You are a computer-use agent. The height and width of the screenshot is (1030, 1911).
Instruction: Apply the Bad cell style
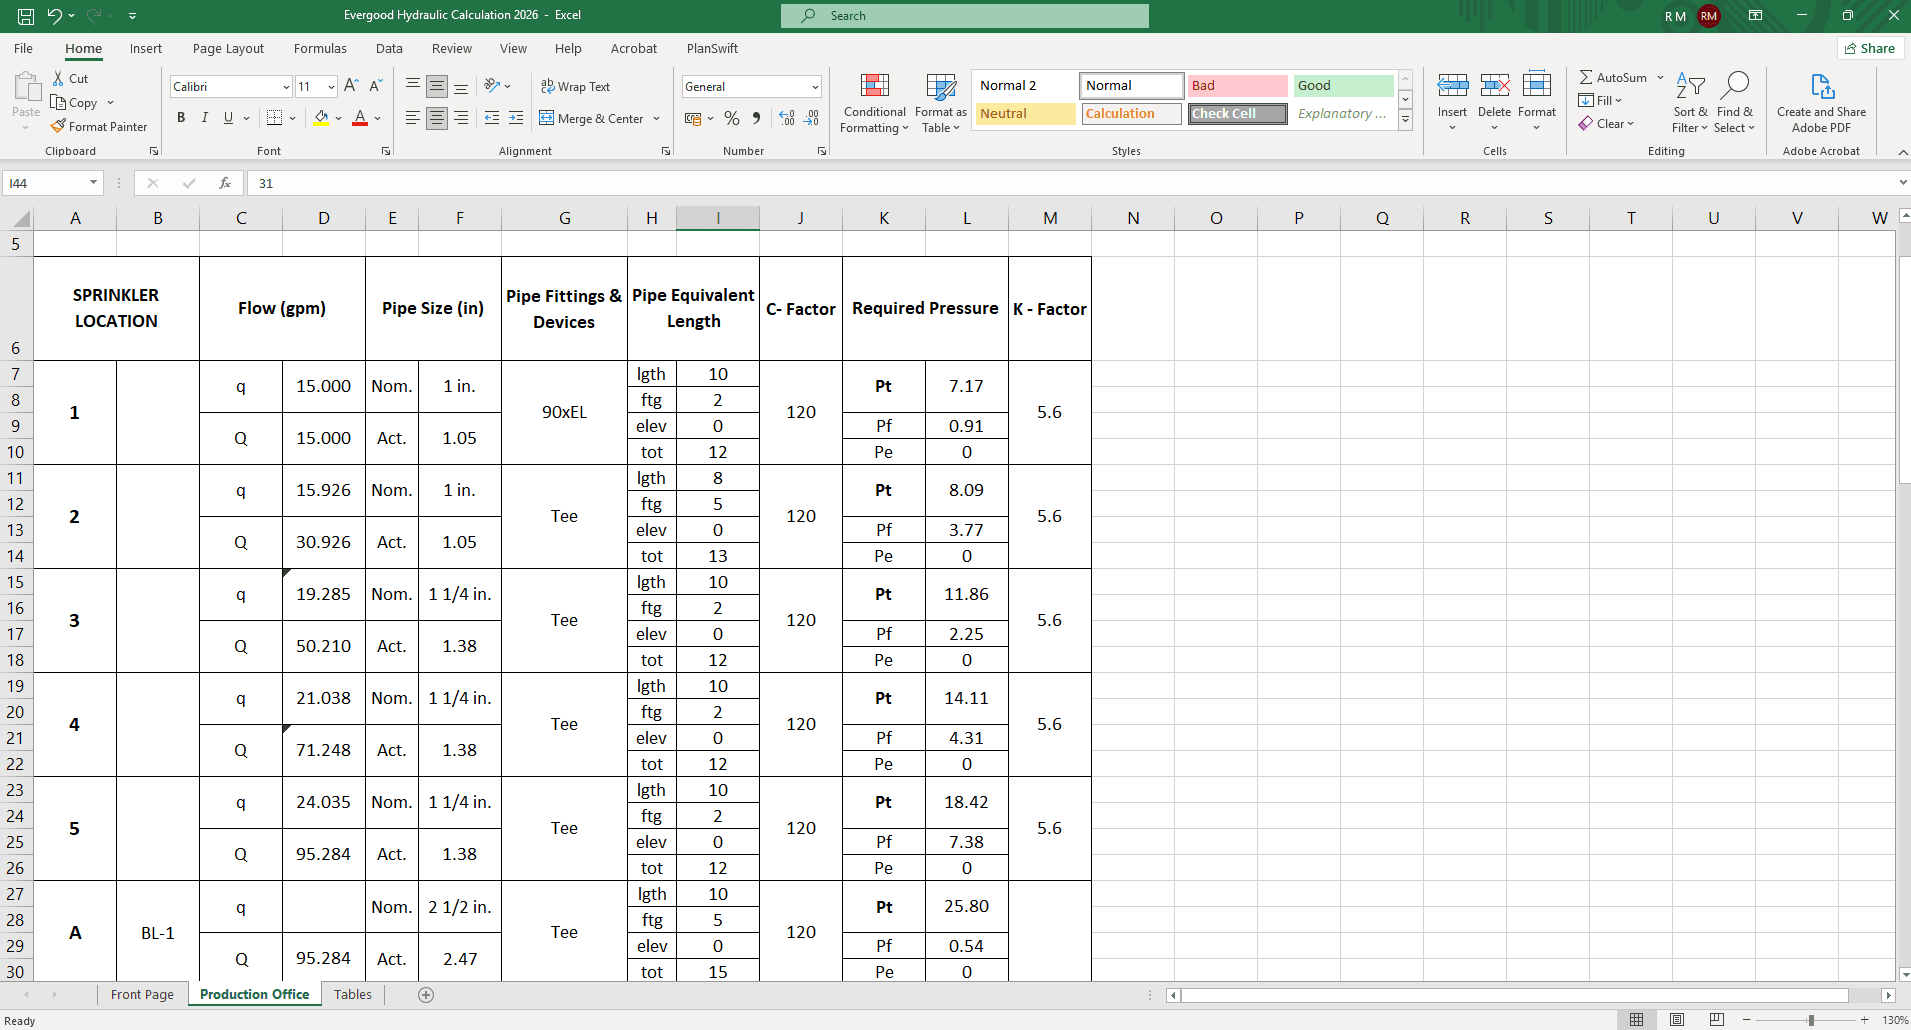1238,86
